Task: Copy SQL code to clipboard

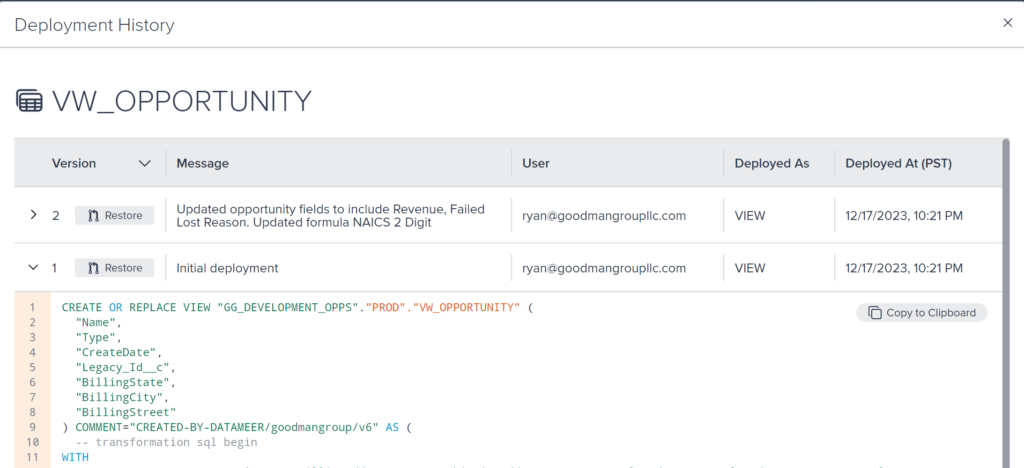Action: click(921, 313)
